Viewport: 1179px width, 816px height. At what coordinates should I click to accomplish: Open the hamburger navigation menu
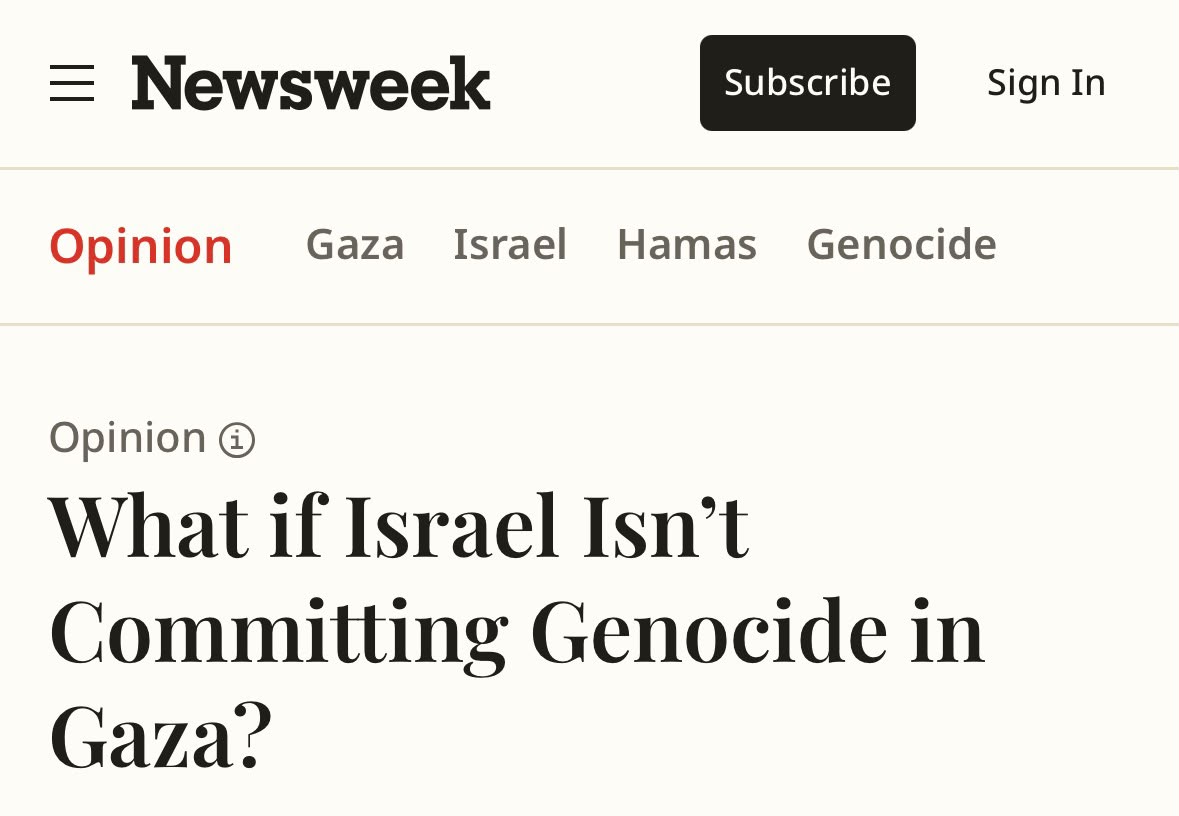click(72, 83)
